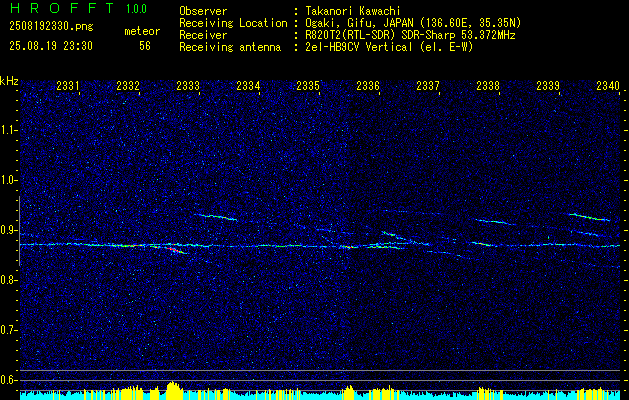Click the 1.1 kHz frequency axis label
This screenshot has width=629, height=400.
coord(8,130)
